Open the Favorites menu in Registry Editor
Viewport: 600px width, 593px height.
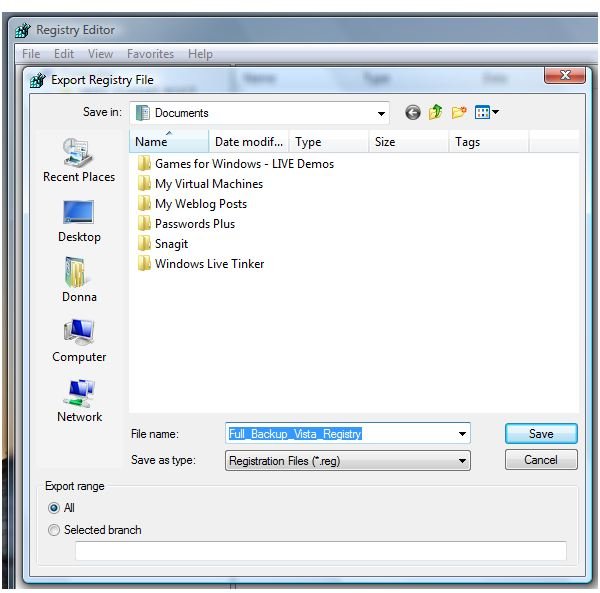(x=150, y=54)
